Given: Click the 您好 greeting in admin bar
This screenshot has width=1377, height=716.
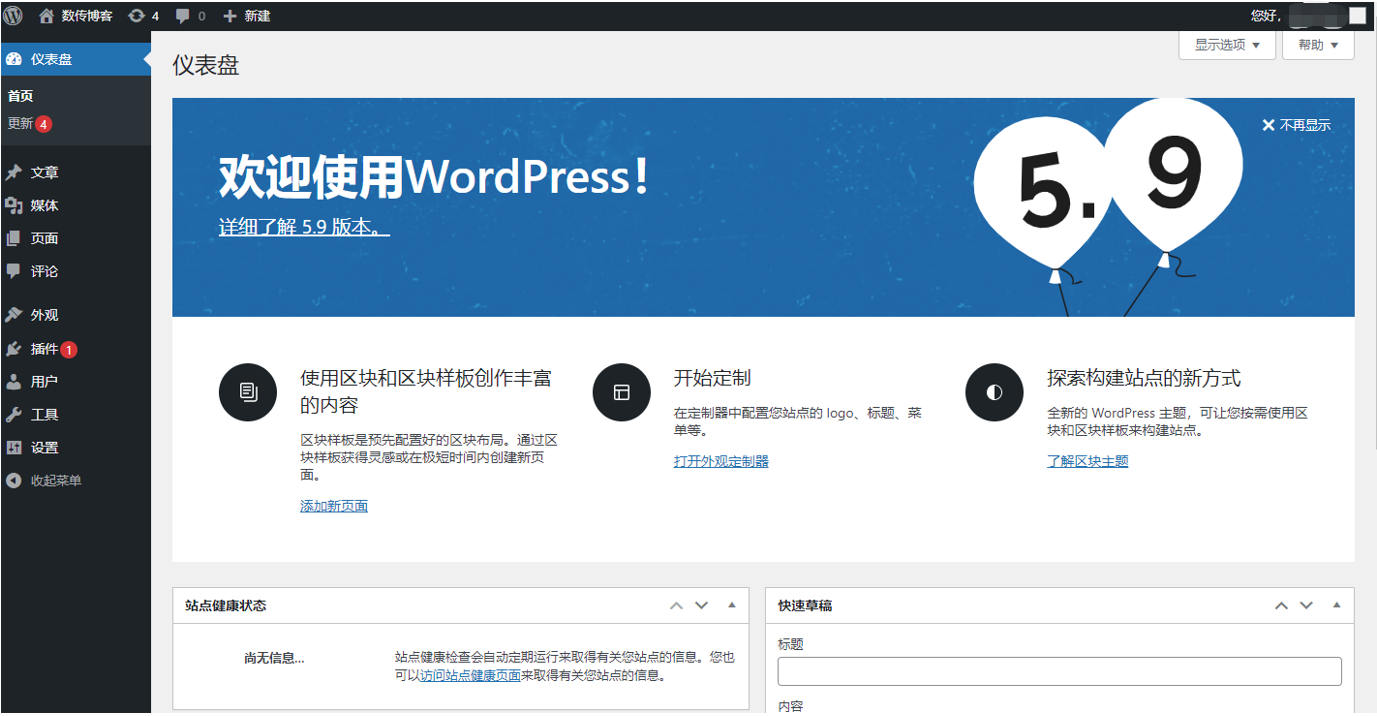Looking at the screenshot, I should pos(1265,16).
